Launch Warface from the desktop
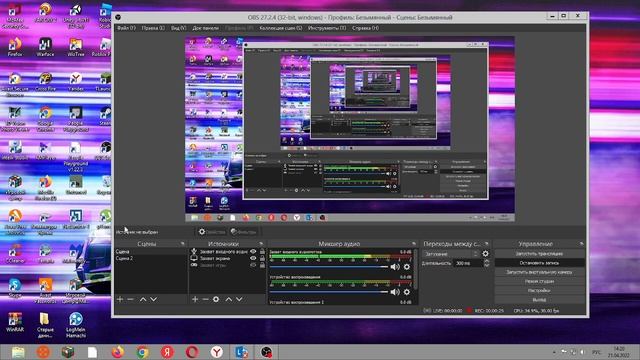This screenshot has height=360, width=640. click(x=45, y=46)
